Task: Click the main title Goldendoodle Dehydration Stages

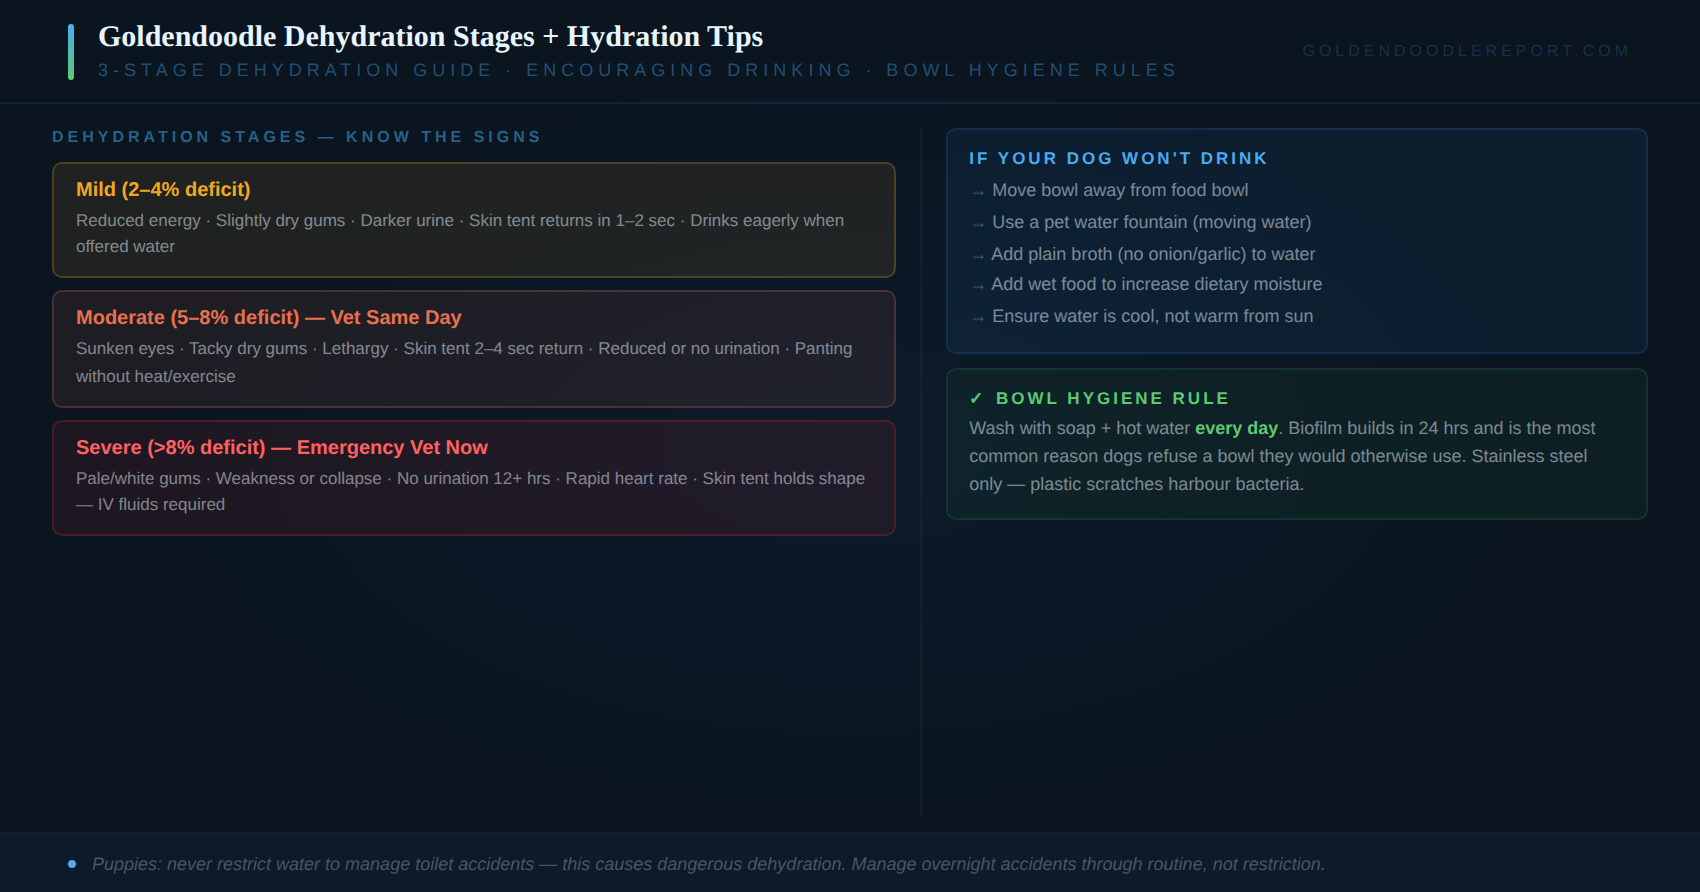Action: pos(430,36)
